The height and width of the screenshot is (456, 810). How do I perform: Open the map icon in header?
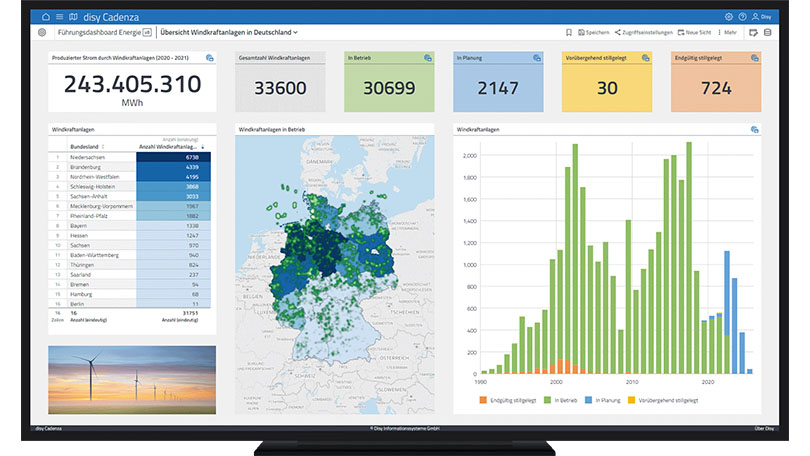pyautogui.click(x=73, y=17)
